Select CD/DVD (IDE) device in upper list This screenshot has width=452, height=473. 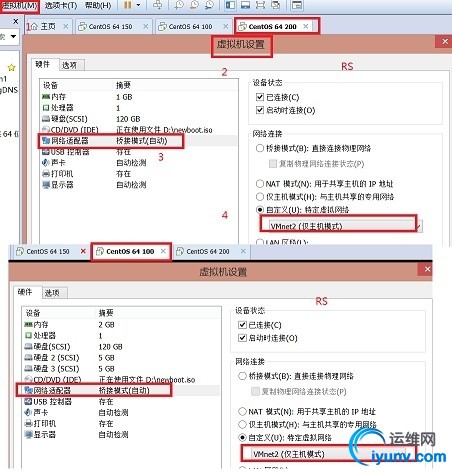[139, 130]
